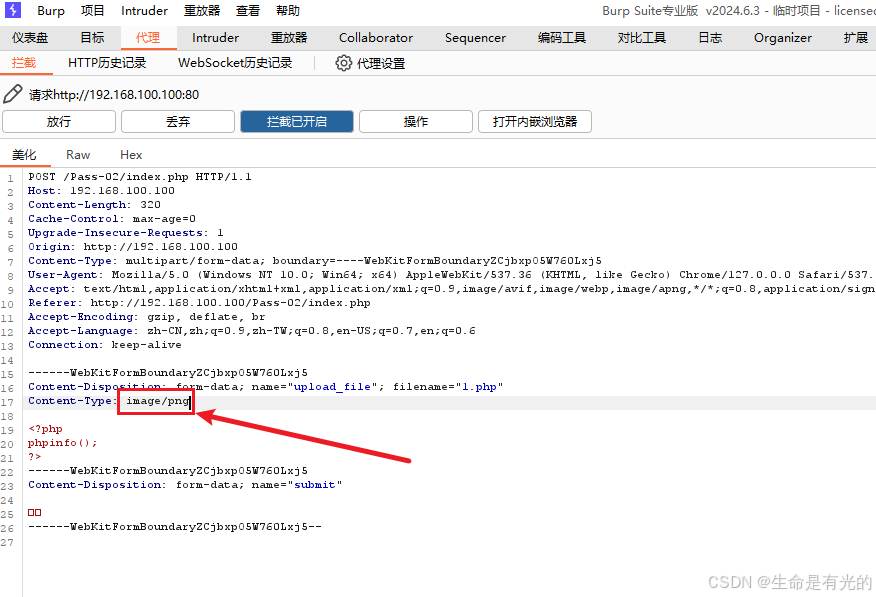Open the 操作 action button
The width and height of the screenshot is (876, 597).
[416, 121]
